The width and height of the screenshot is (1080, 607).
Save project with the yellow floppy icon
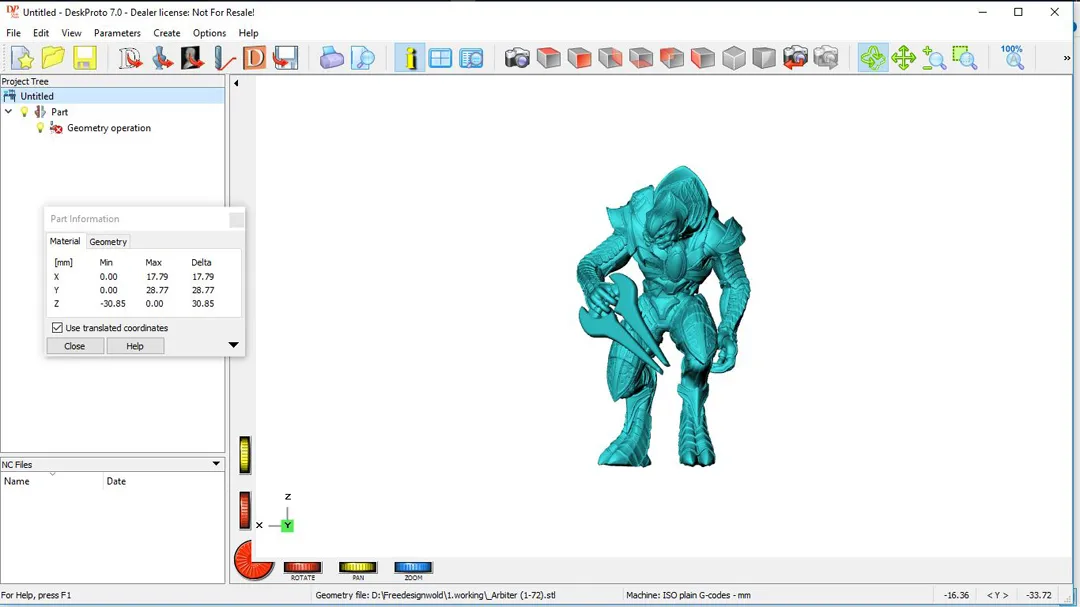click(x=84, y=58)
